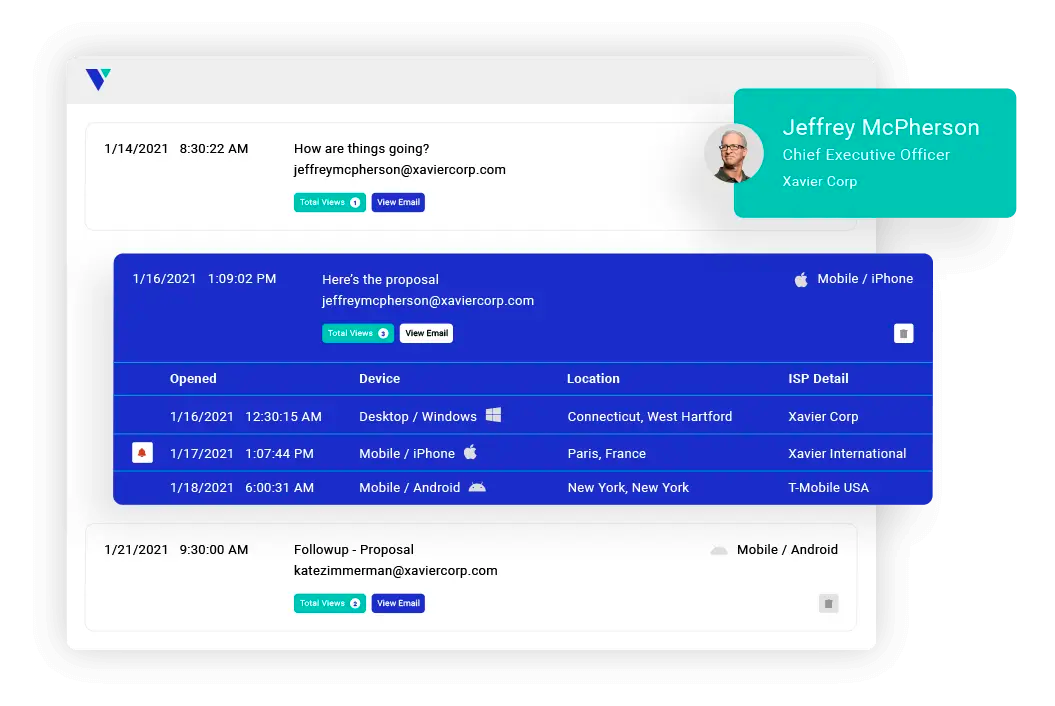View Email for 'How are things going?'
Screen dimensions: 1055x706
398,202
